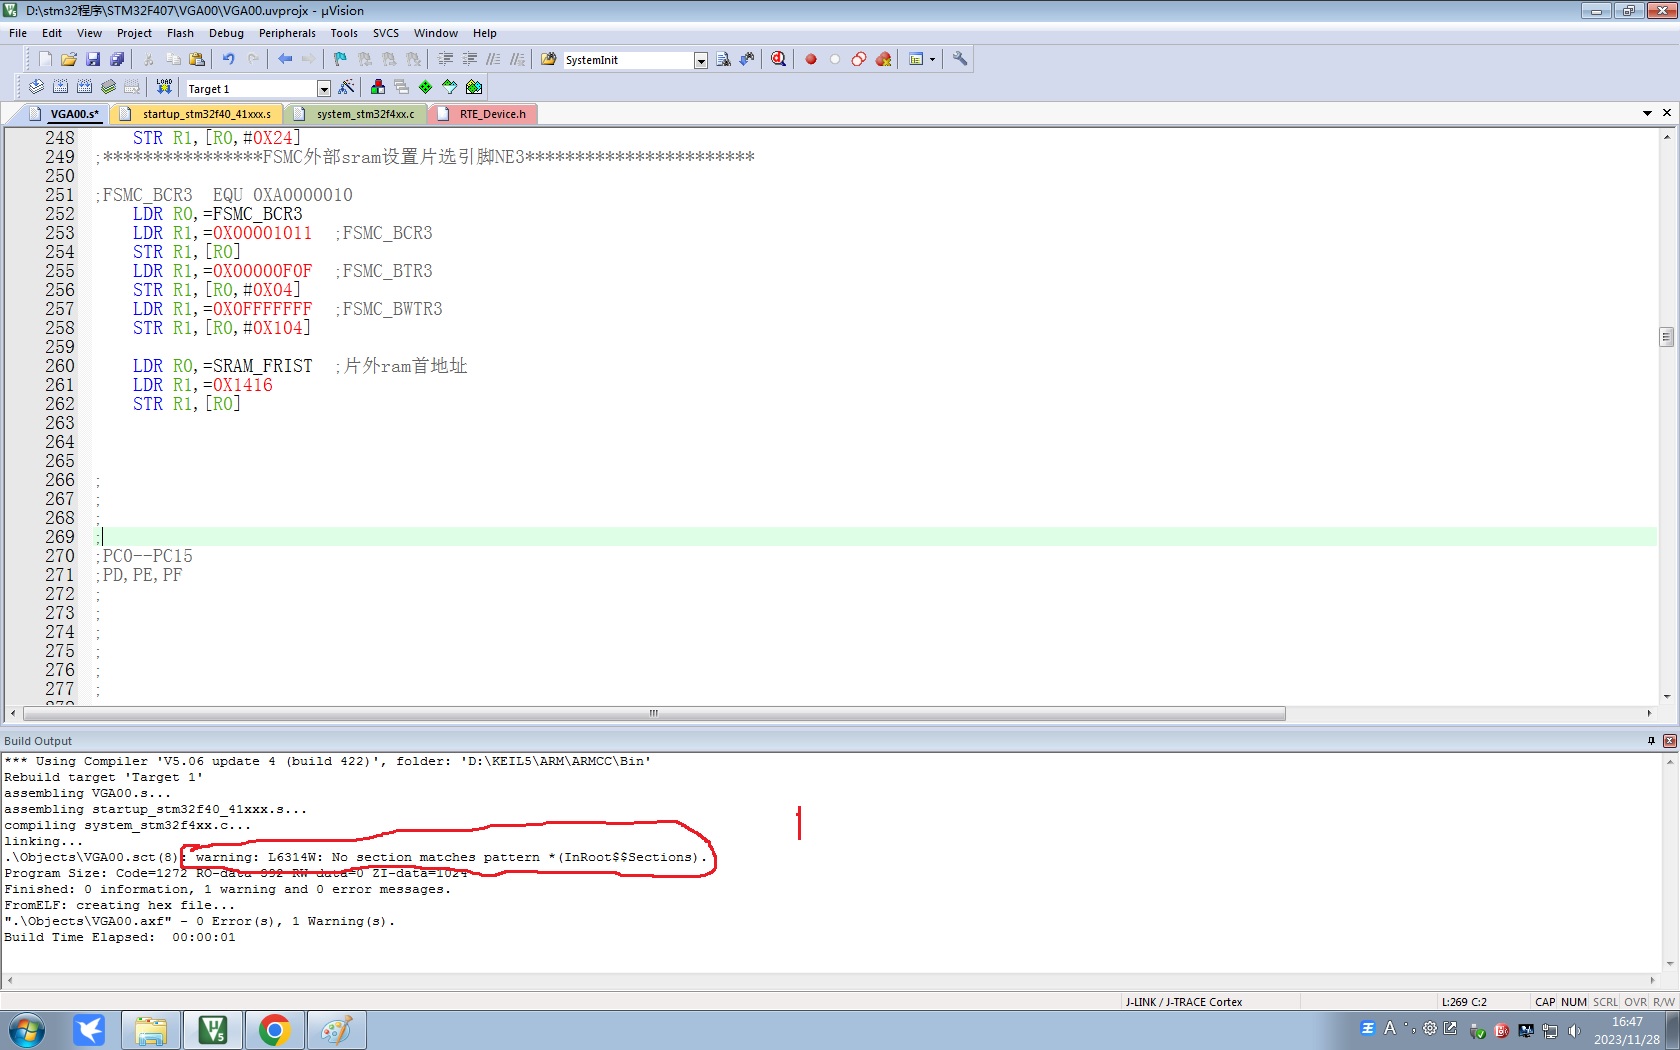Open the Edit menu
This screenshot has width=1680, height=1050.
coord(52,33)
